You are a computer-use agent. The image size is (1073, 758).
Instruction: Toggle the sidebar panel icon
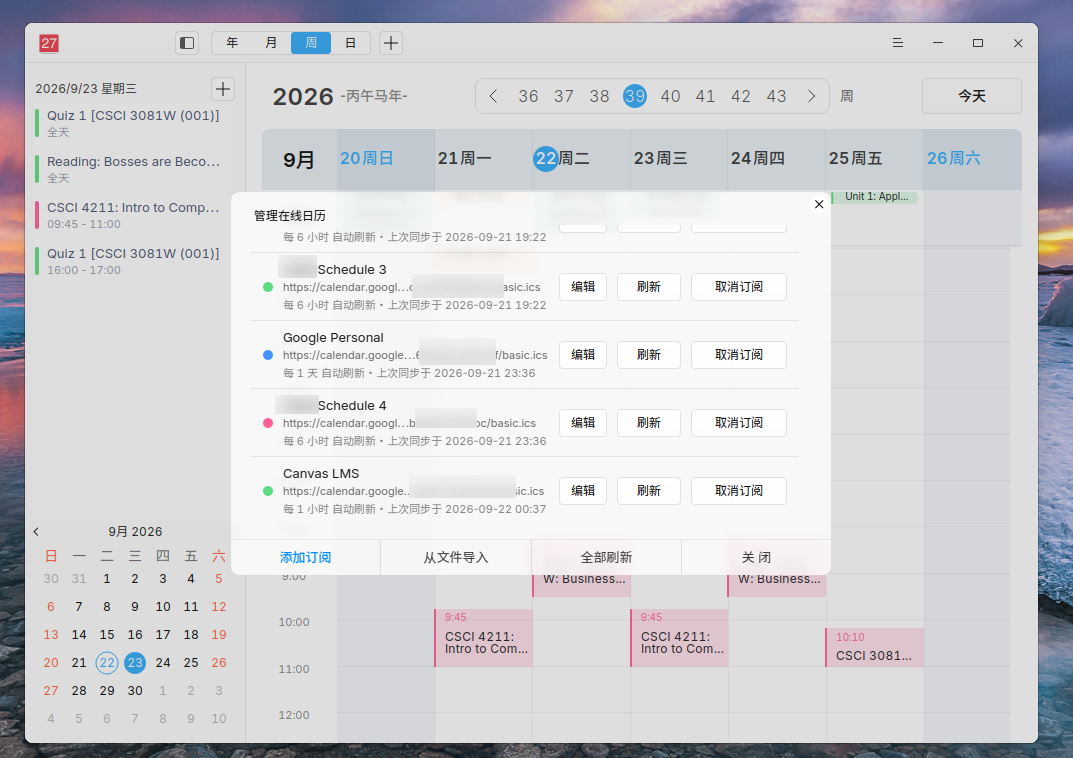pyautogui.click(x=187, y=43)
